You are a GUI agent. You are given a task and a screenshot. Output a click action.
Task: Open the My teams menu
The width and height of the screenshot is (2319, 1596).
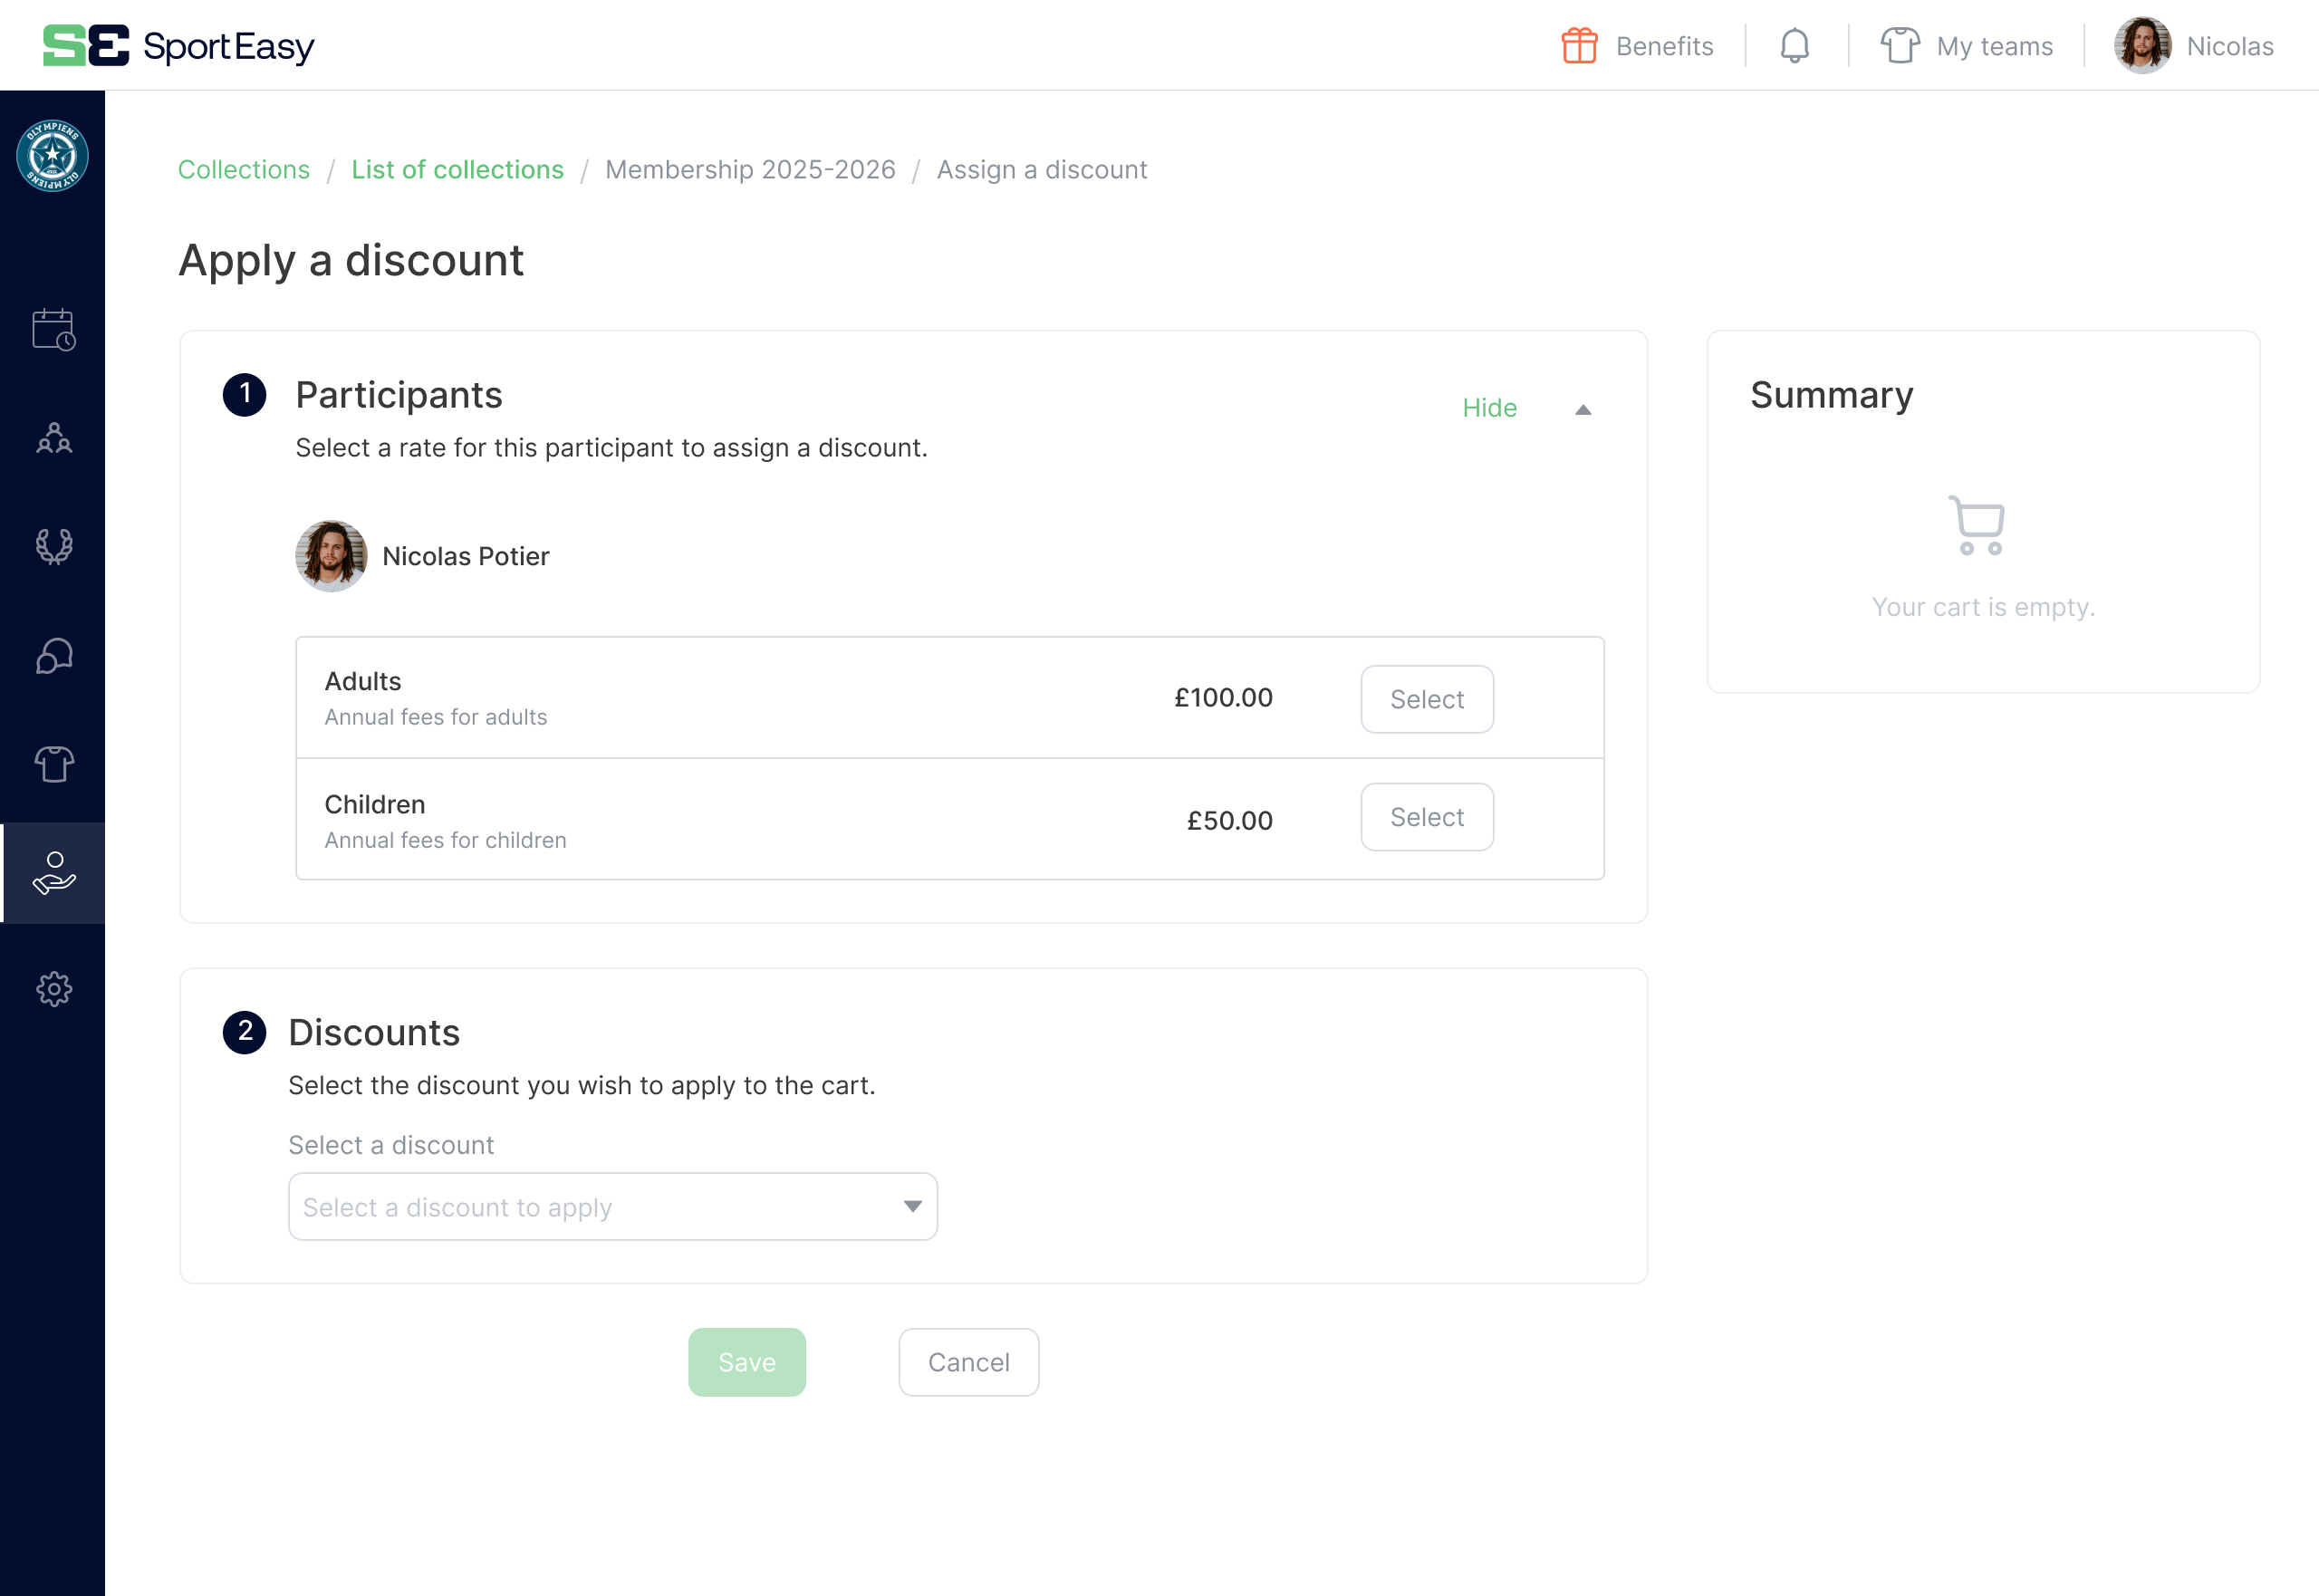(1967, 46)
